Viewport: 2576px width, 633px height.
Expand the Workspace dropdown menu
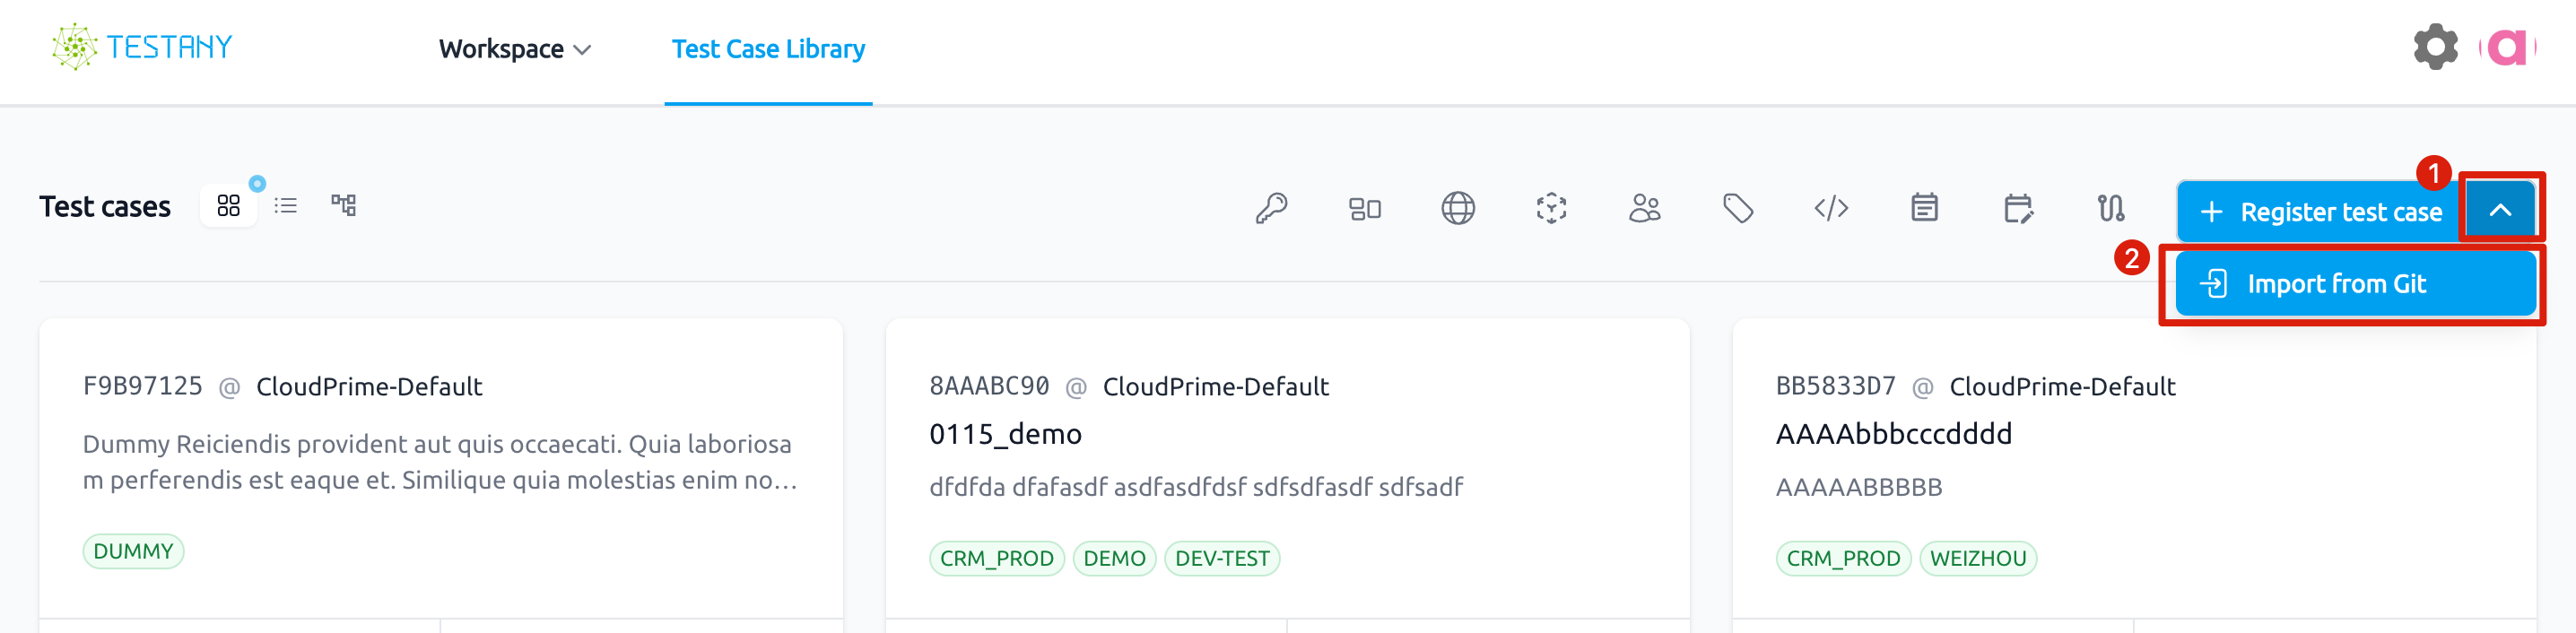pos(515,49)
